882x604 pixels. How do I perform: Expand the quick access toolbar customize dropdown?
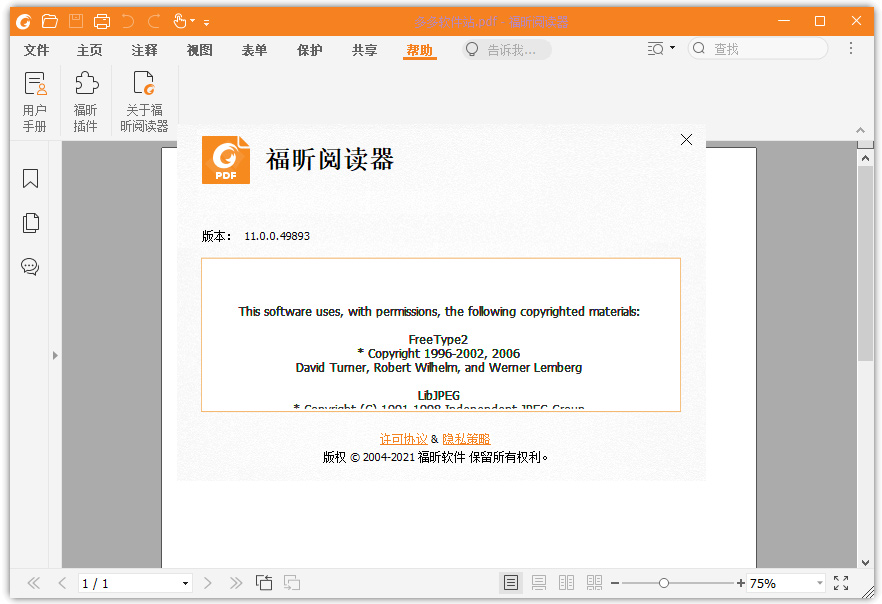[206, 22]
